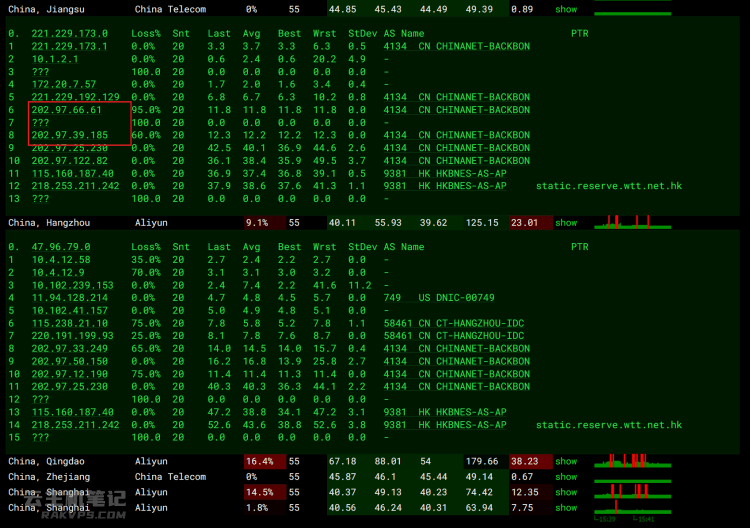Expand trace via show on last Shanghai row
Image resolution: width=750 pixels, height=528 pixels.
566,508
